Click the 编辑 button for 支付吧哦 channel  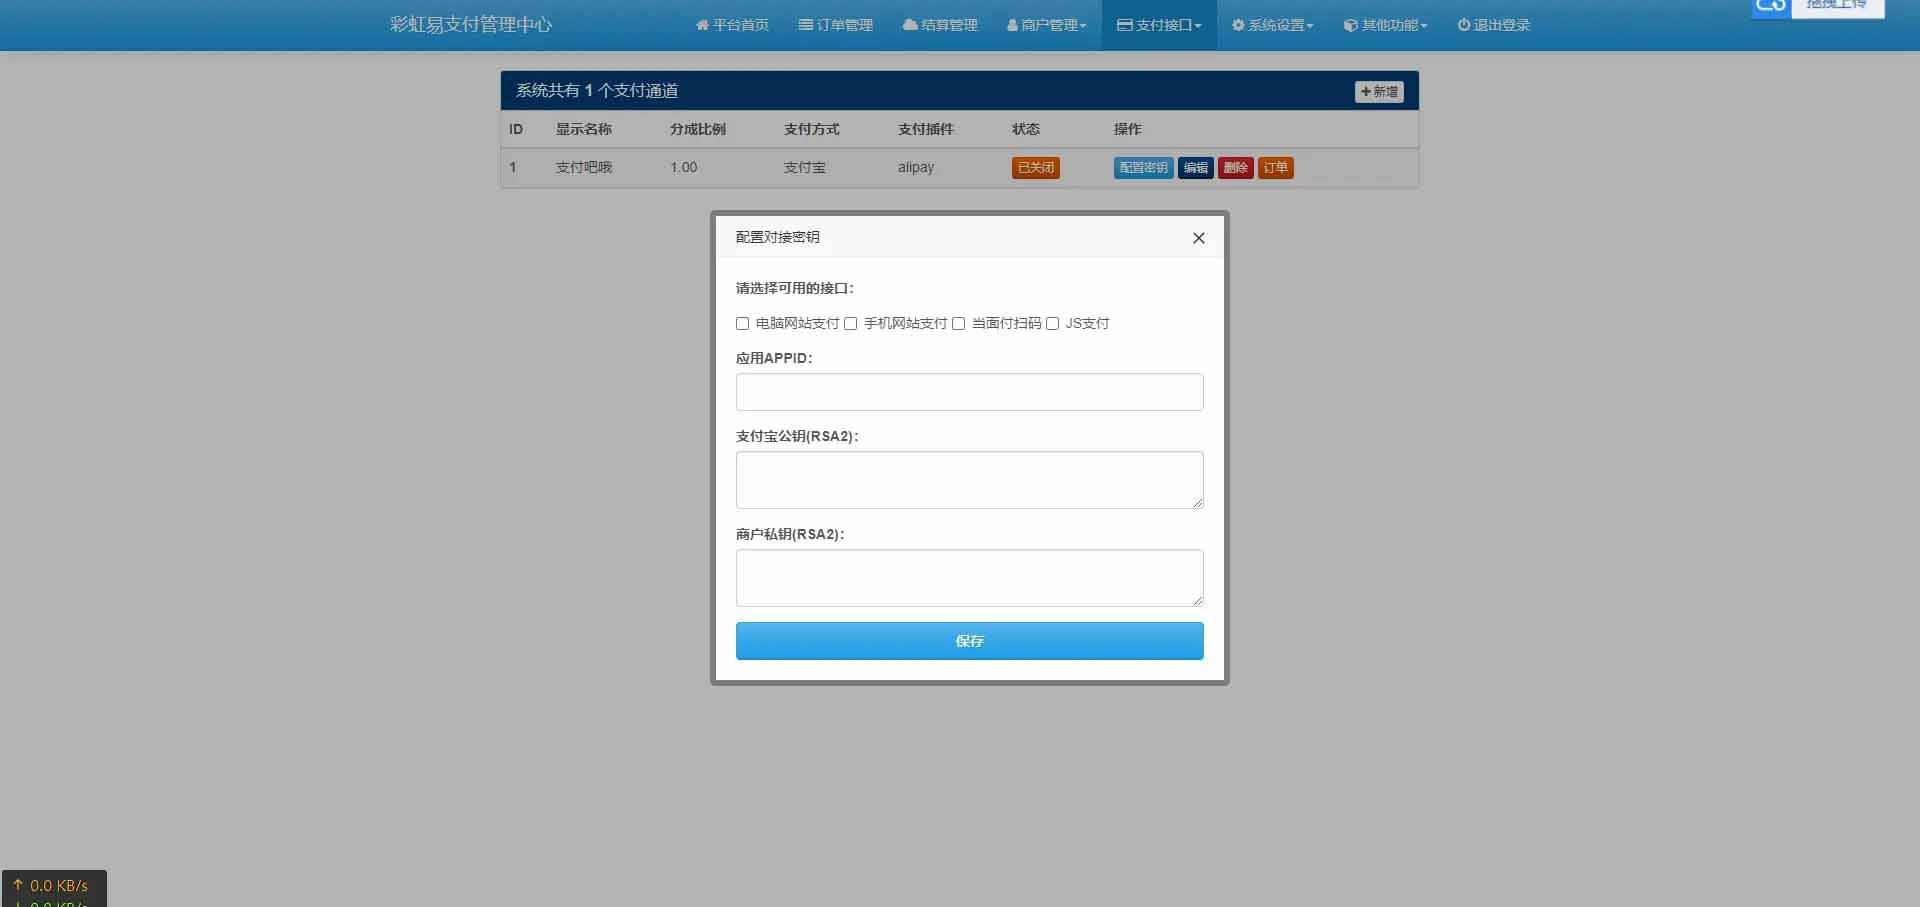tap(1195, 168)
